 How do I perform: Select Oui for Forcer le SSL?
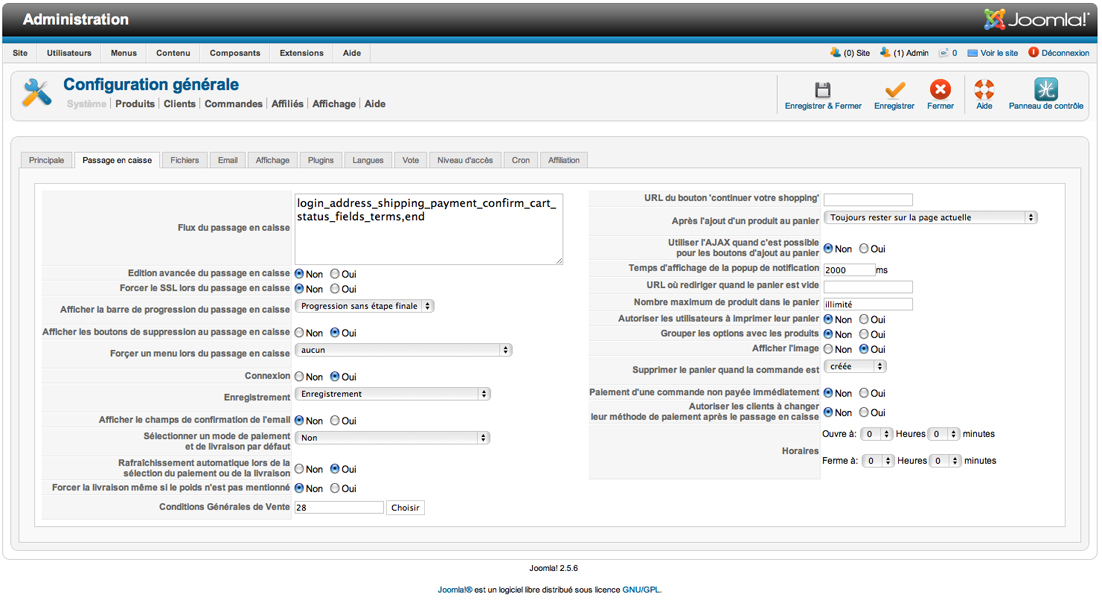(335, 289)
